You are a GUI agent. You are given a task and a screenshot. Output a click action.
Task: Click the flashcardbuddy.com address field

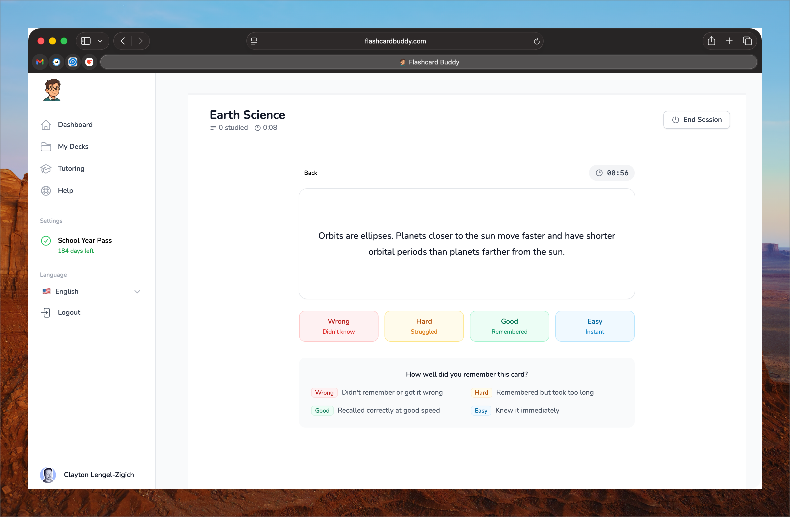click(395, 41)
